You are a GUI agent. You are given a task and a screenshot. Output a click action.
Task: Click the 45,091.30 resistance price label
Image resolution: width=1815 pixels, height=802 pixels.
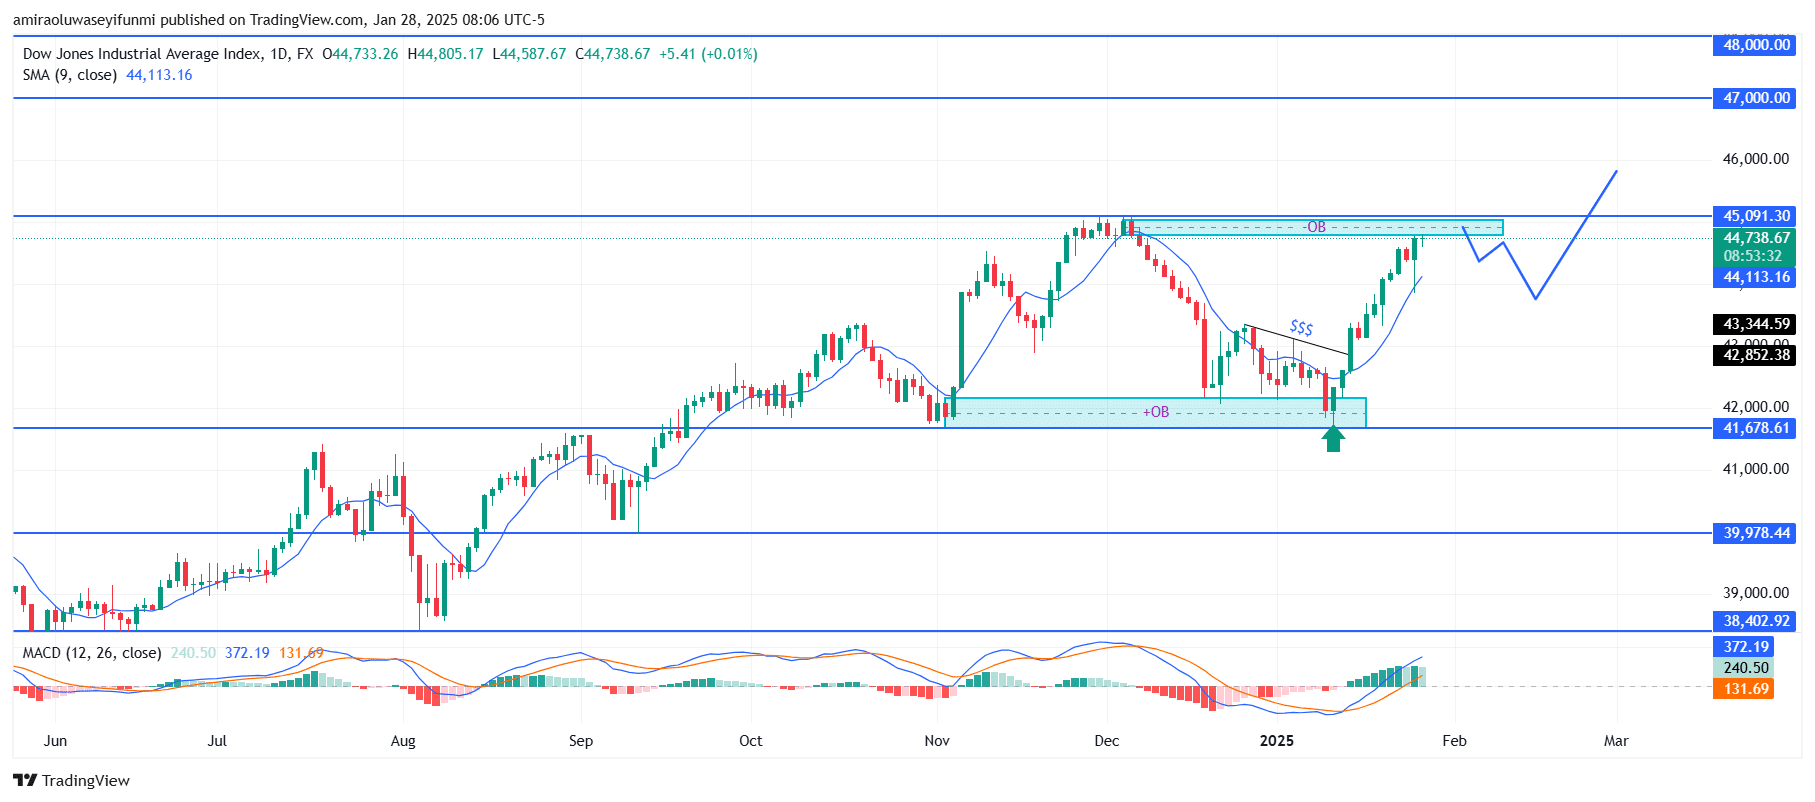[x=1755, y=216]
